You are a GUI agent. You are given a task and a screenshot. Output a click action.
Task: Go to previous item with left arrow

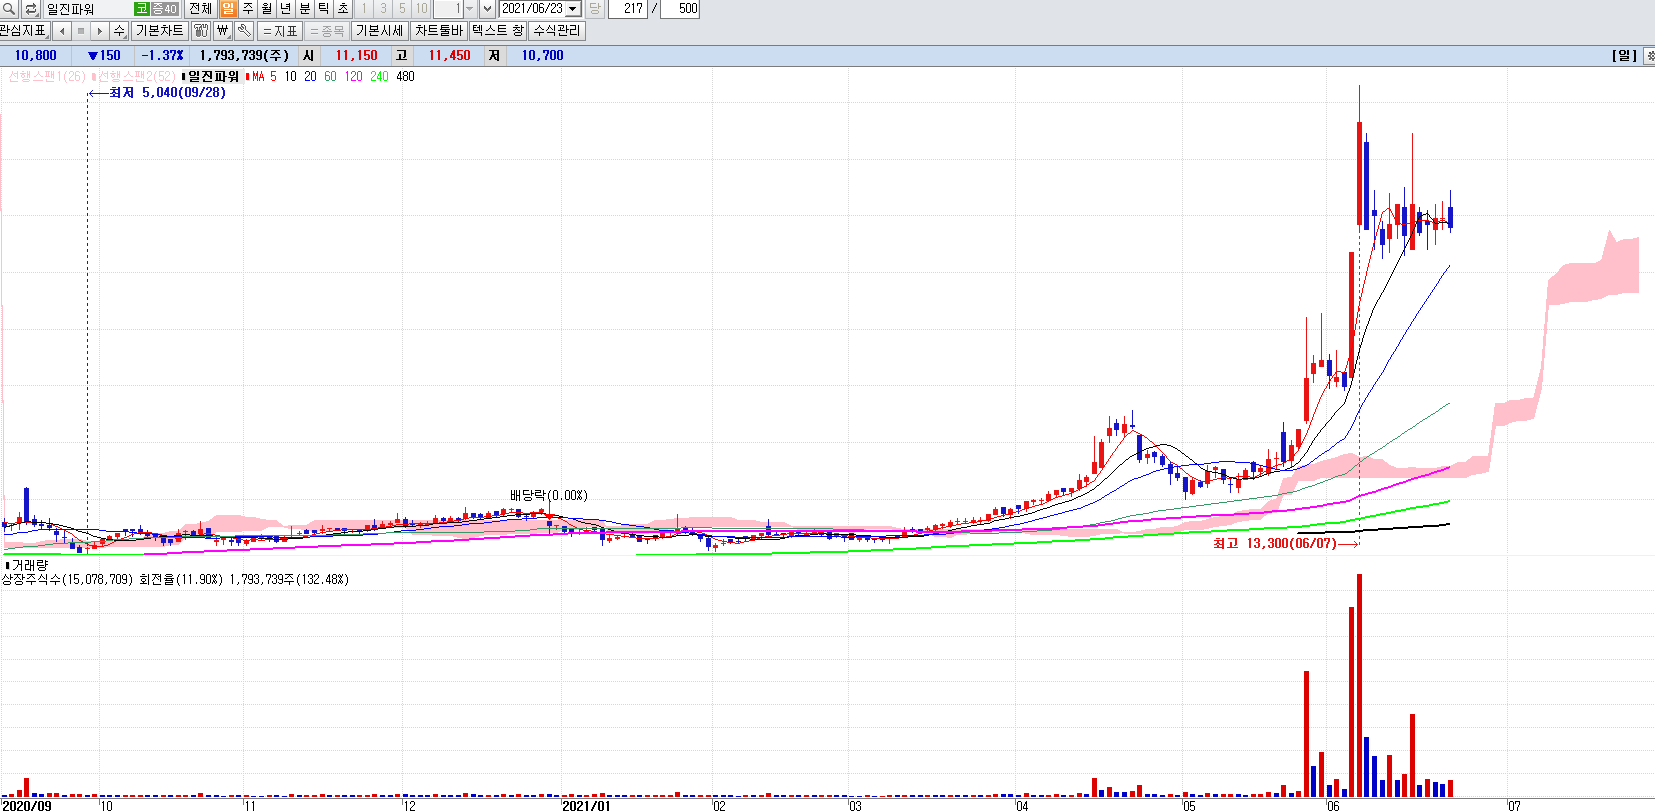click(x=62, y=31)
